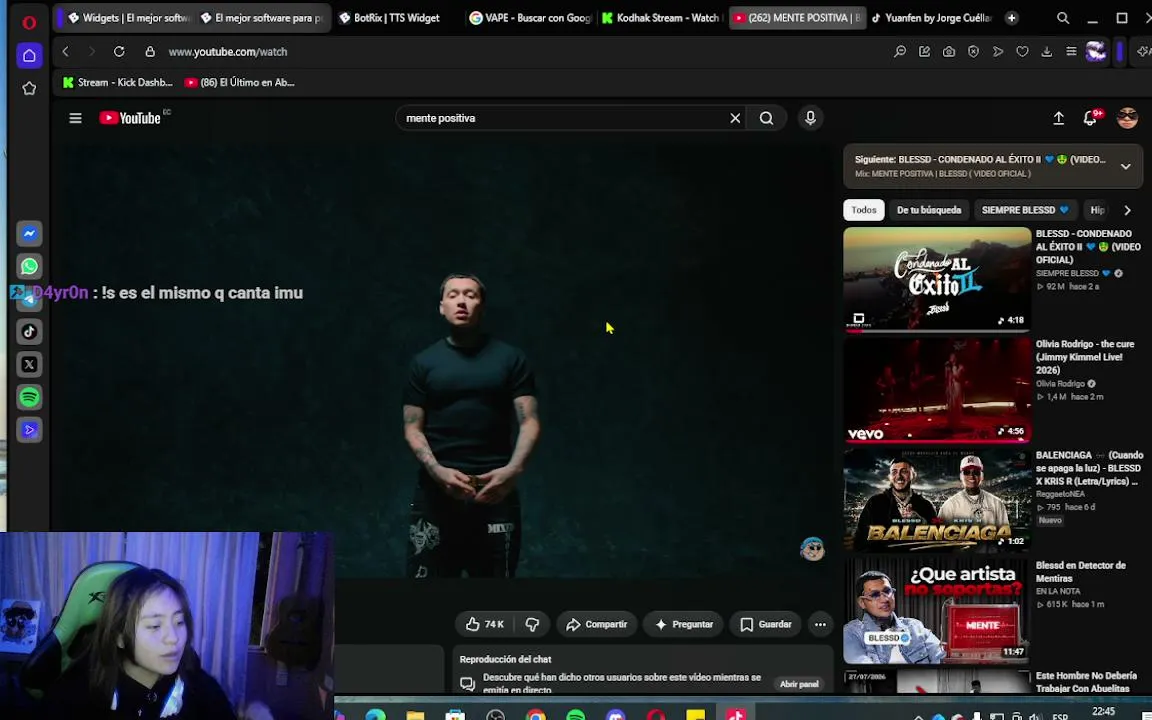
Task: Reload the YouTube page
Action: point(118,51)
